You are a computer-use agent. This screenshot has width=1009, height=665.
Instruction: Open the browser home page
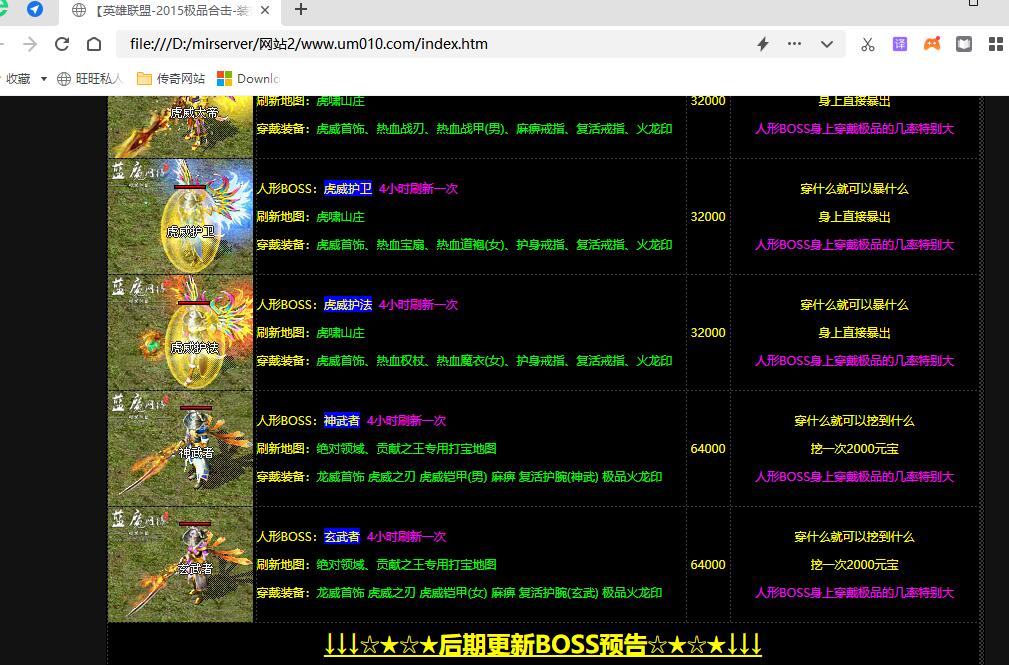(x=94, y=44)
